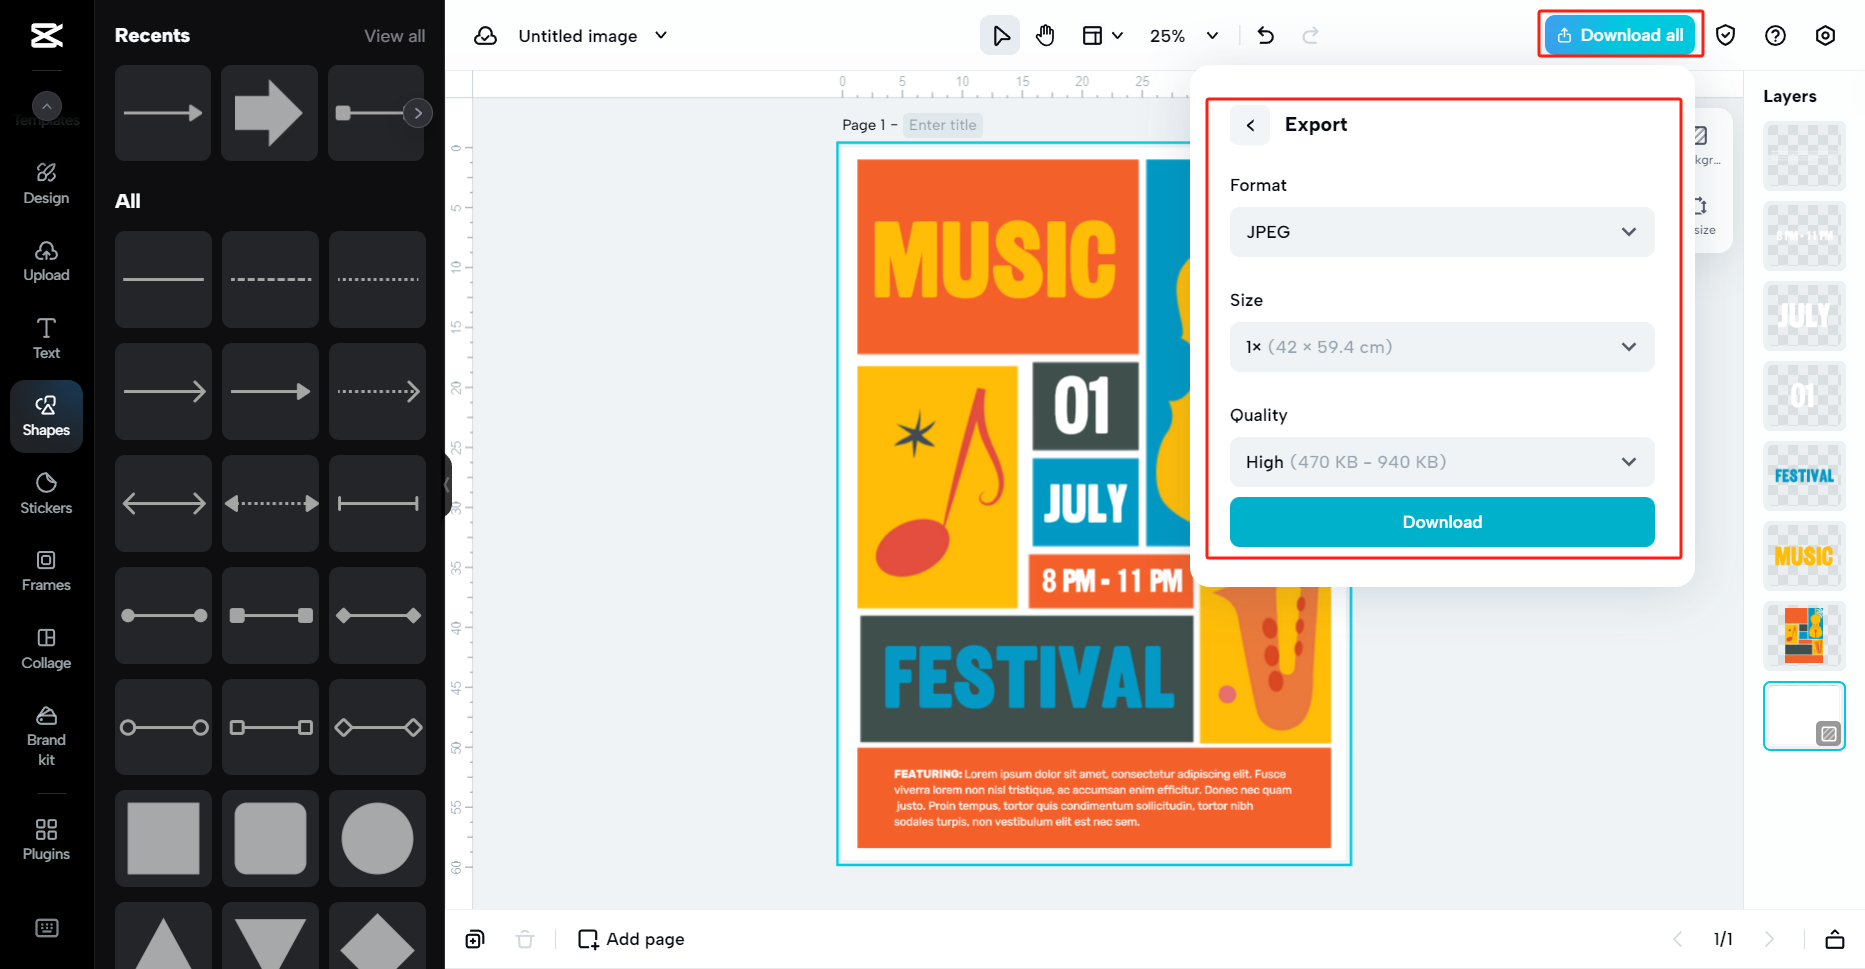Redo the last action
This screenshot has width=1865, height=969.
[x=1310, y=36]
